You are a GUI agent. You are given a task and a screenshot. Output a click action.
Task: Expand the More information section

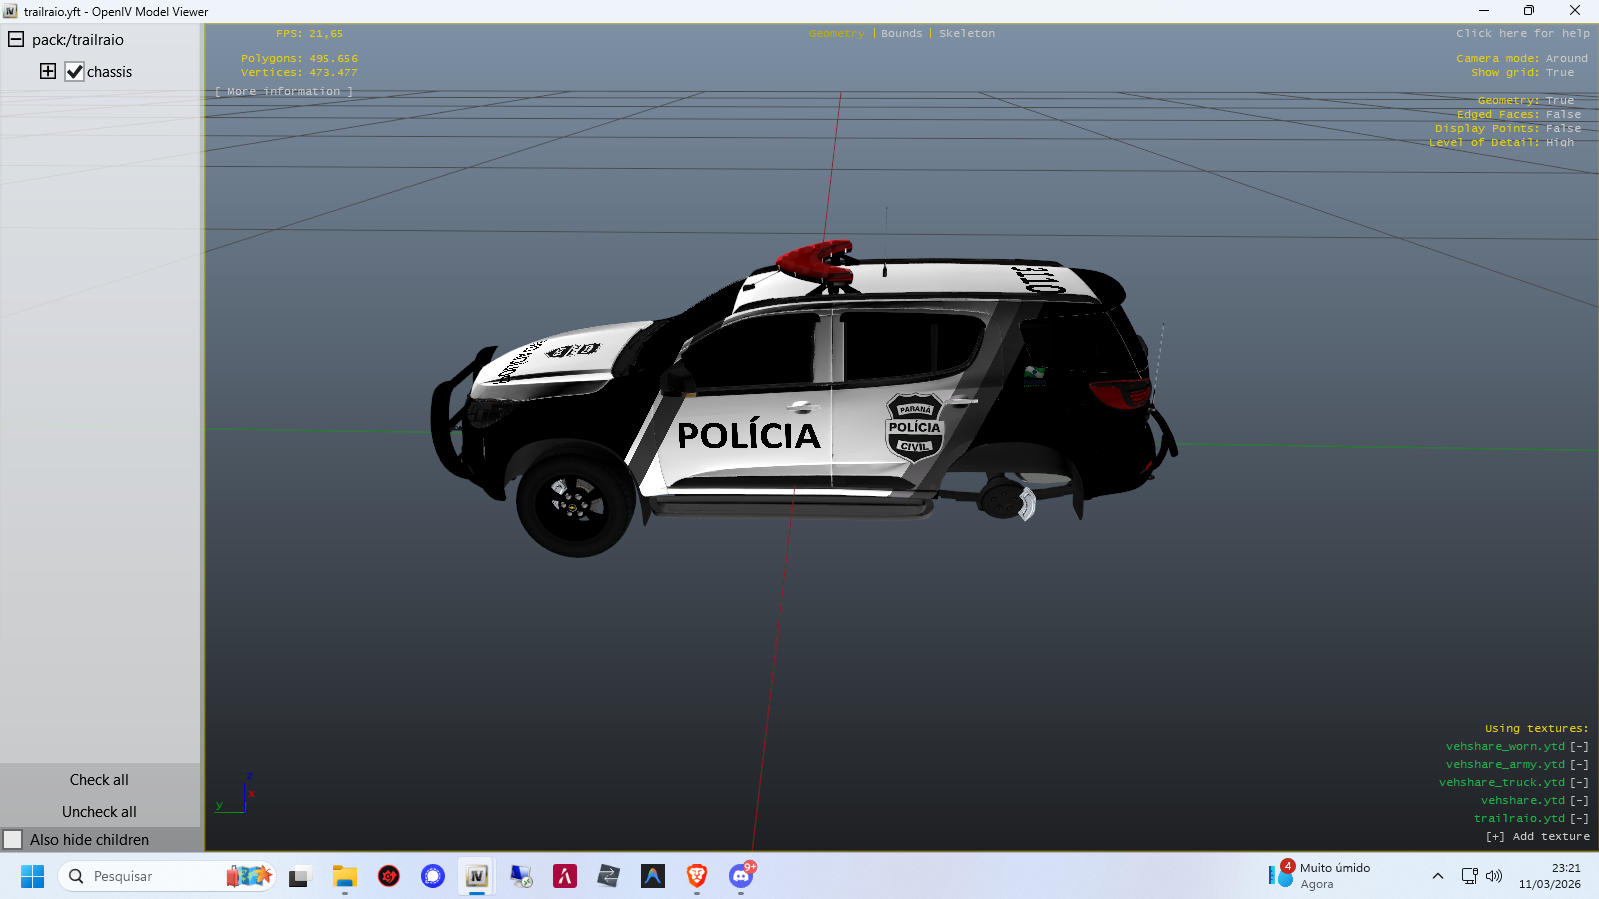pyautogui.click(x=284, y=92)
